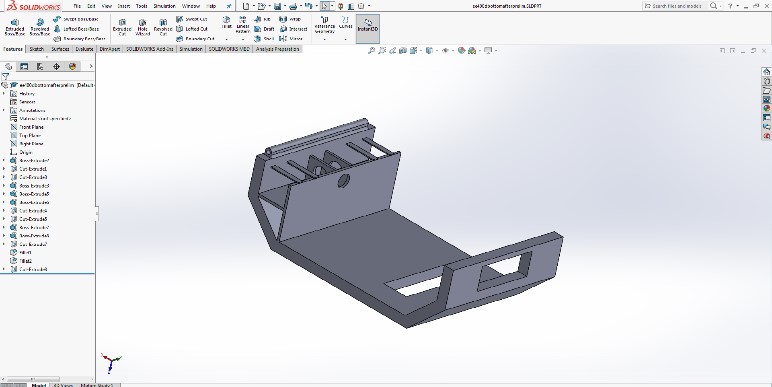The width and height of the screenshot is (772, 387).
Task: Open the Tools menu
Action: click(x=141, y=6)
